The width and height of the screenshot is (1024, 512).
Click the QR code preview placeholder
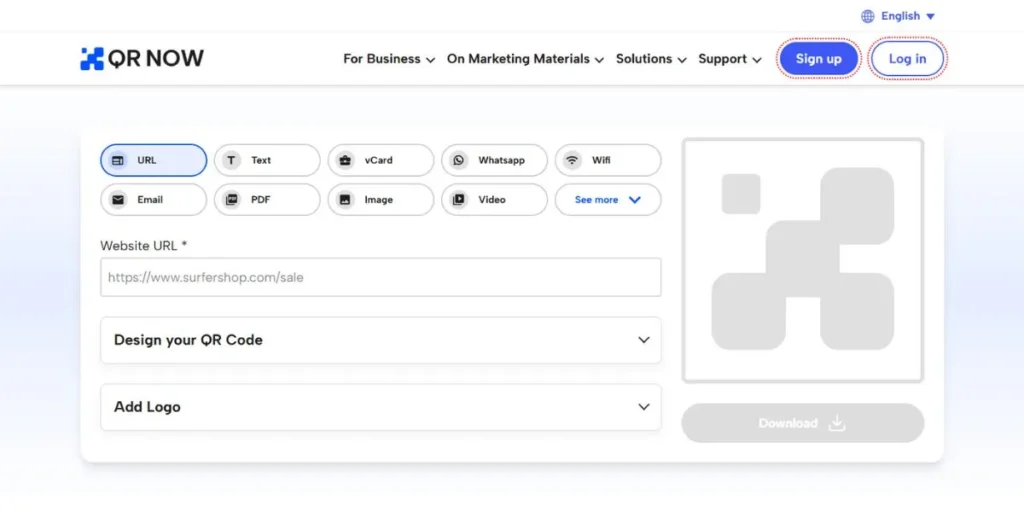click(803, 260)
